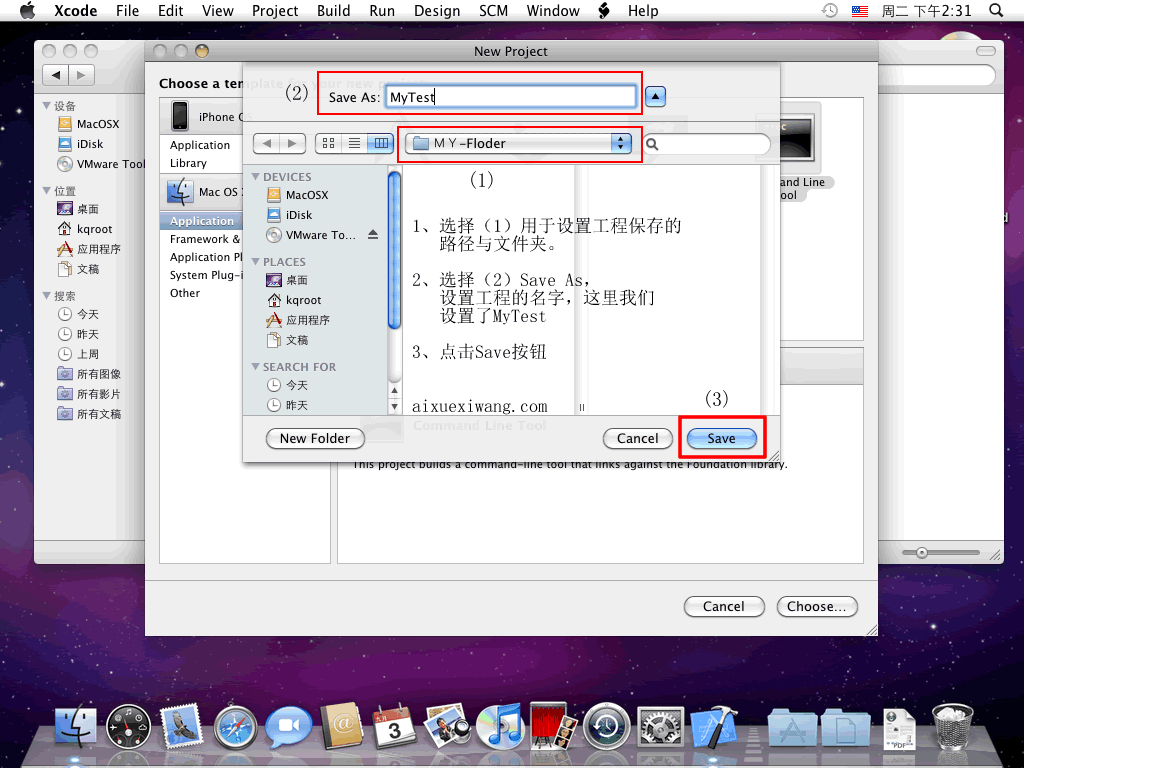Image resolution: width=1152 pixels, height=768 pixels.
Task: Open Photo Booth icon in Dock
Action: pos(553,725)
